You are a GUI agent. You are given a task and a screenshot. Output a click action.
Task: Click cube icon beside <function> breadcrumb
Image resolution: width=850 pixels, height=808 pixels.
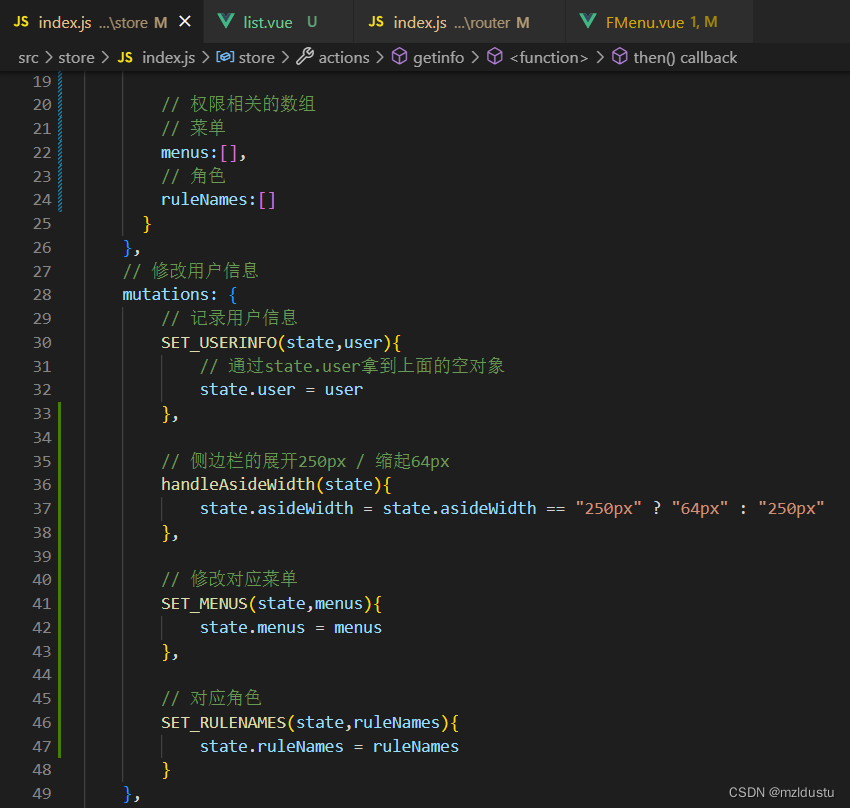(495, 56)
